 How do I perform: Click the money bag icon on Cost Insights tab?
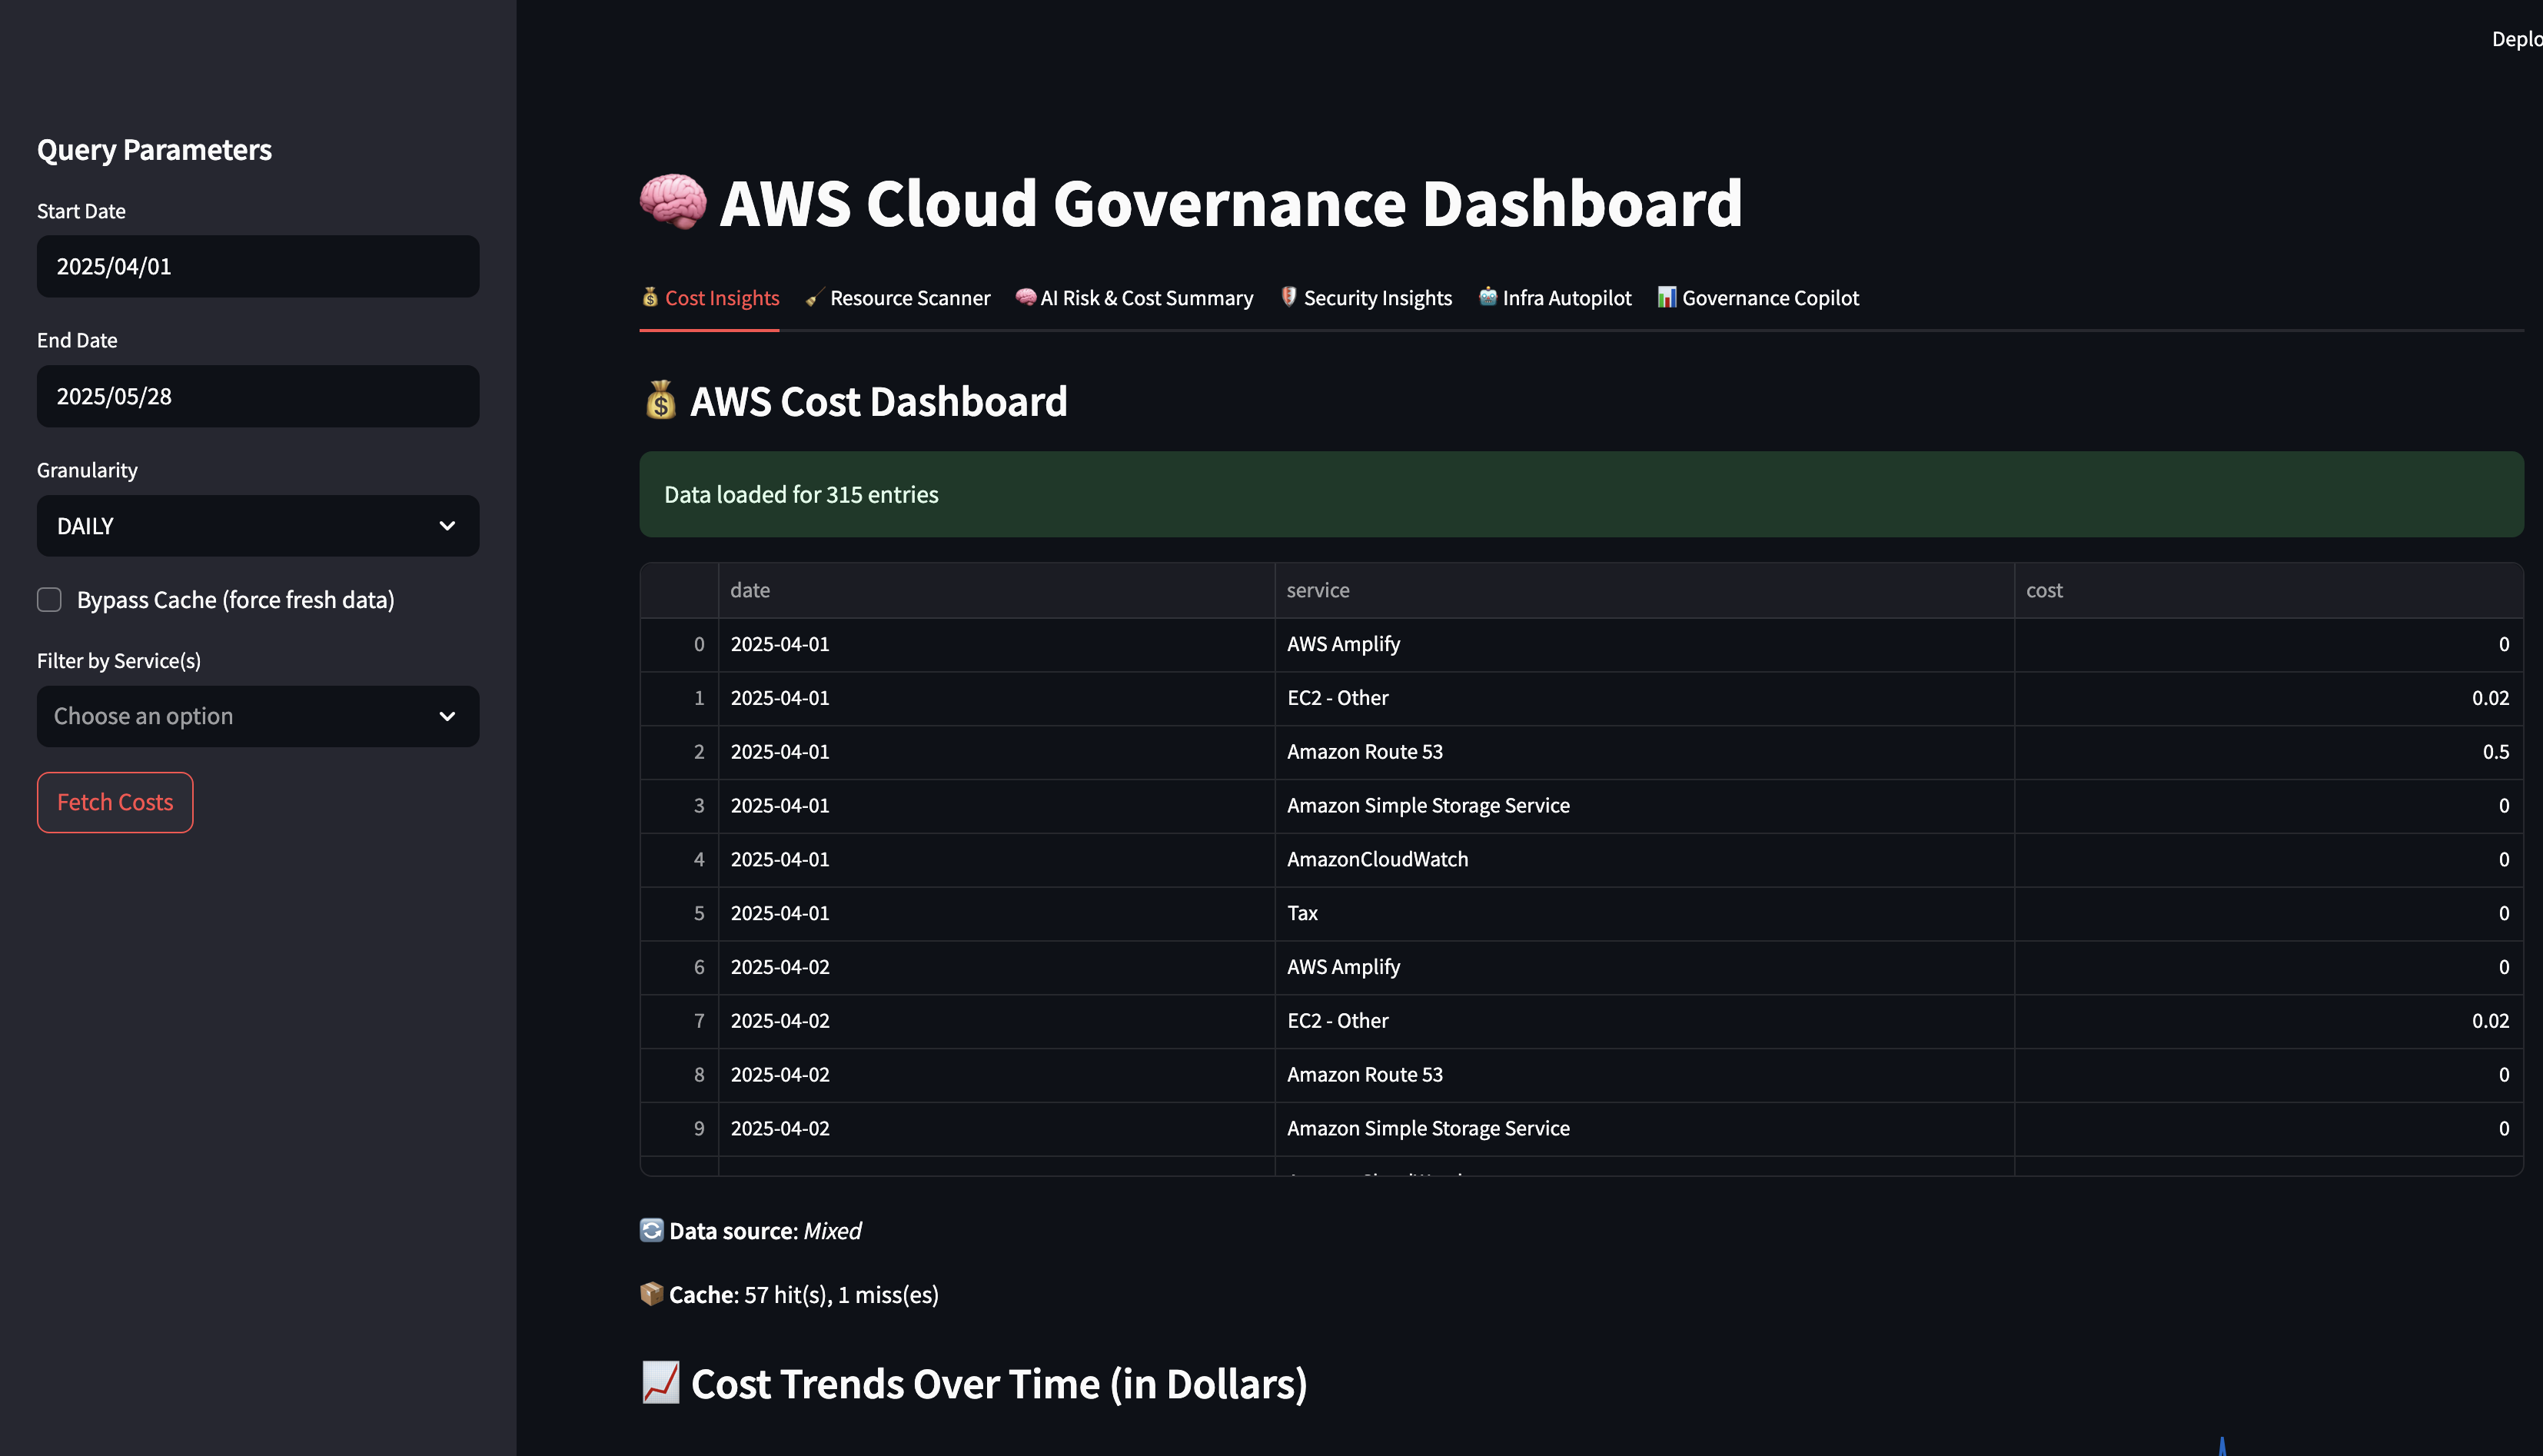click(x=650, y=297)
